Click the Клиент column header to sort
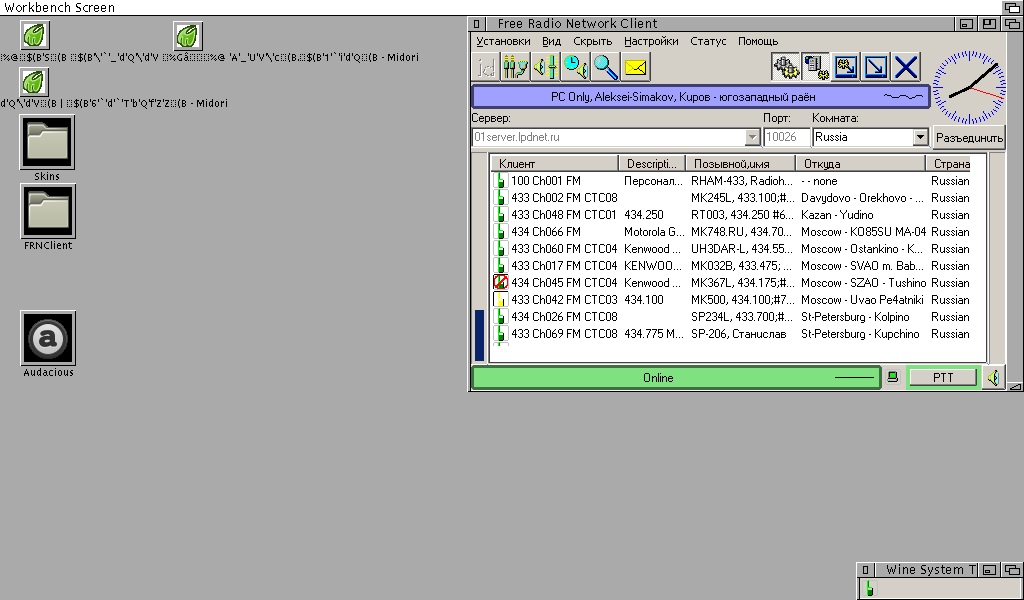This screenshot has height=600, width=1024. (x=554, y=164)
